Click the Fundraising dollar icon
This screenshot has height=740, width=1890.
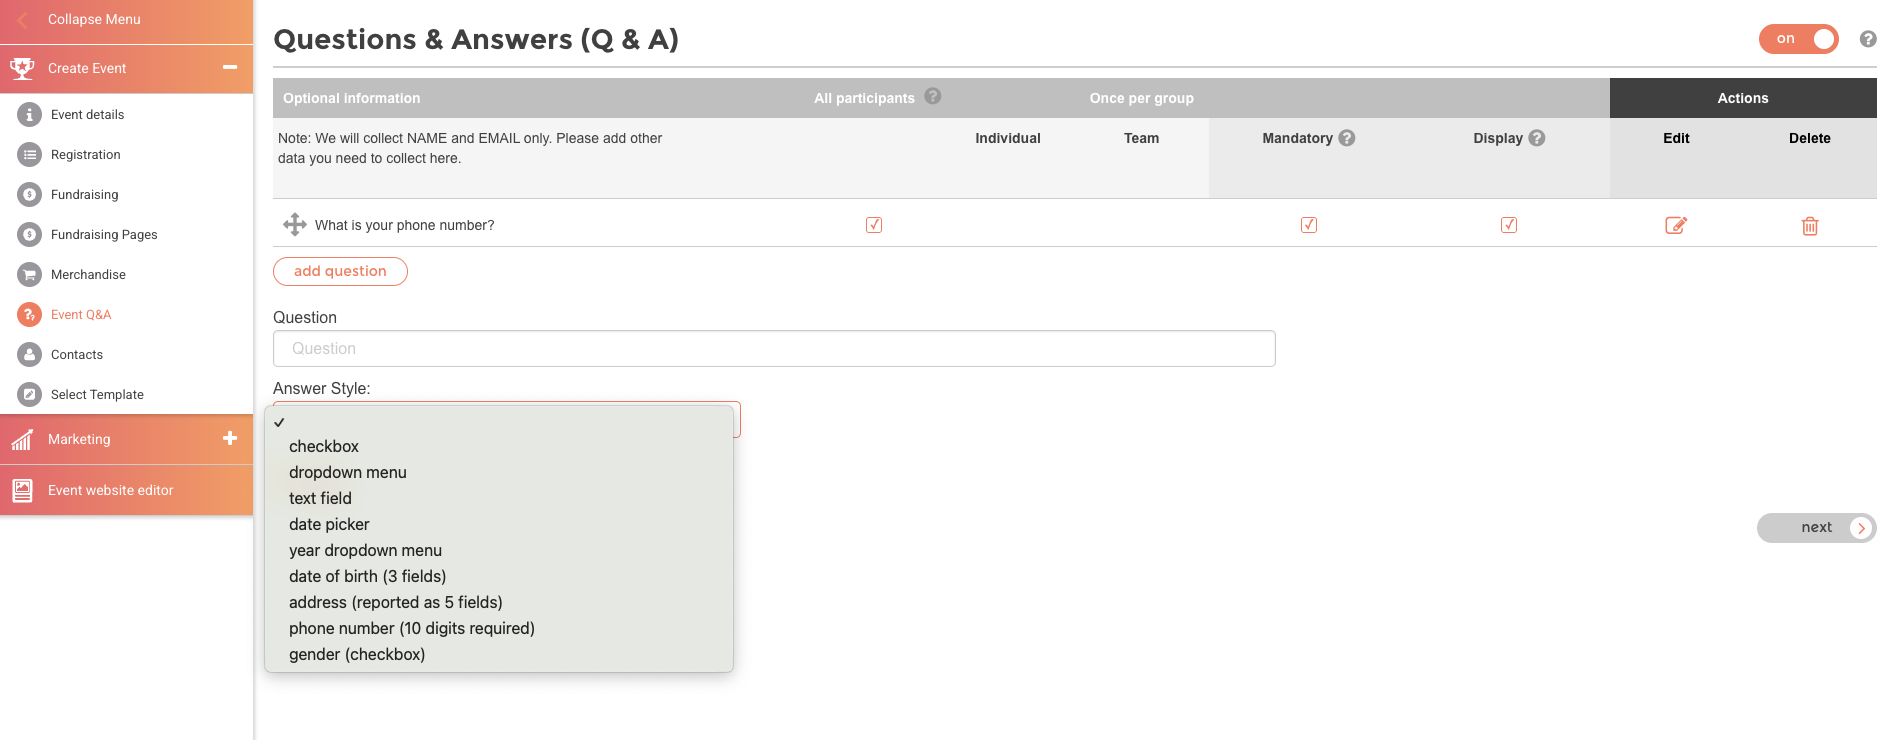pos(30,194)
